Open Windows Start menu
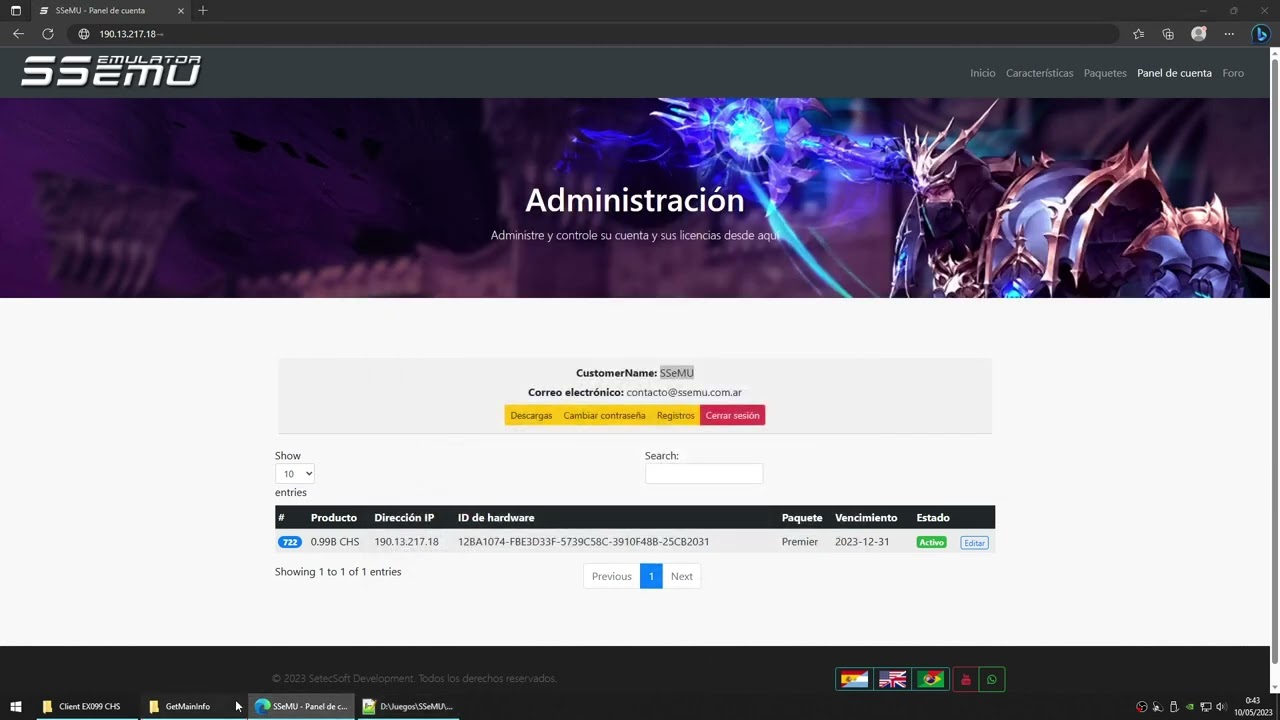Screen dimensions: 1280x720 coord(15,706)
